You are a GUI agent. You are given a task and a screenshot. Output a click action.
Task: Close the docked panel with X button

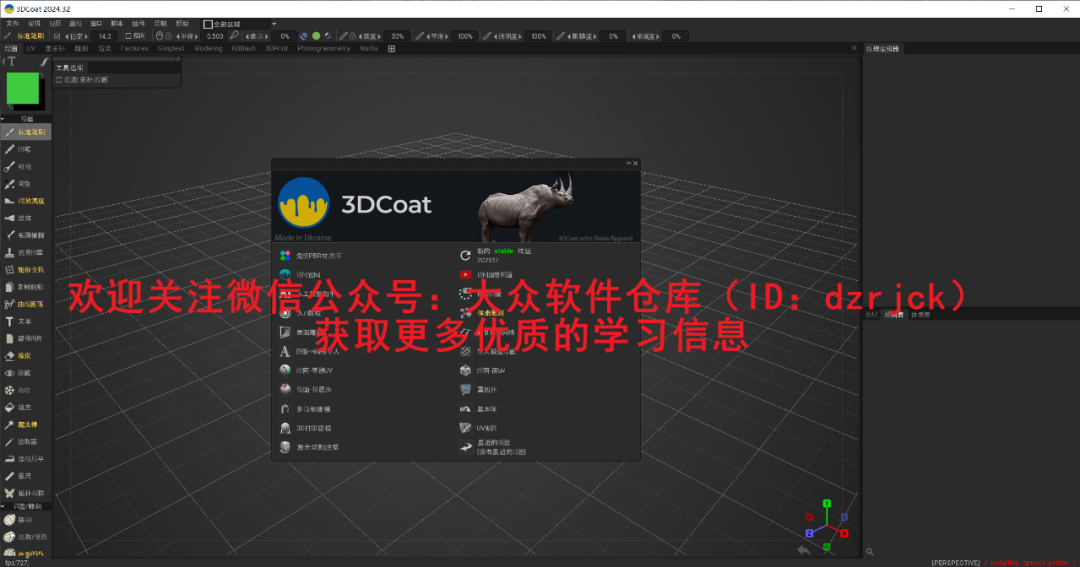854,48
